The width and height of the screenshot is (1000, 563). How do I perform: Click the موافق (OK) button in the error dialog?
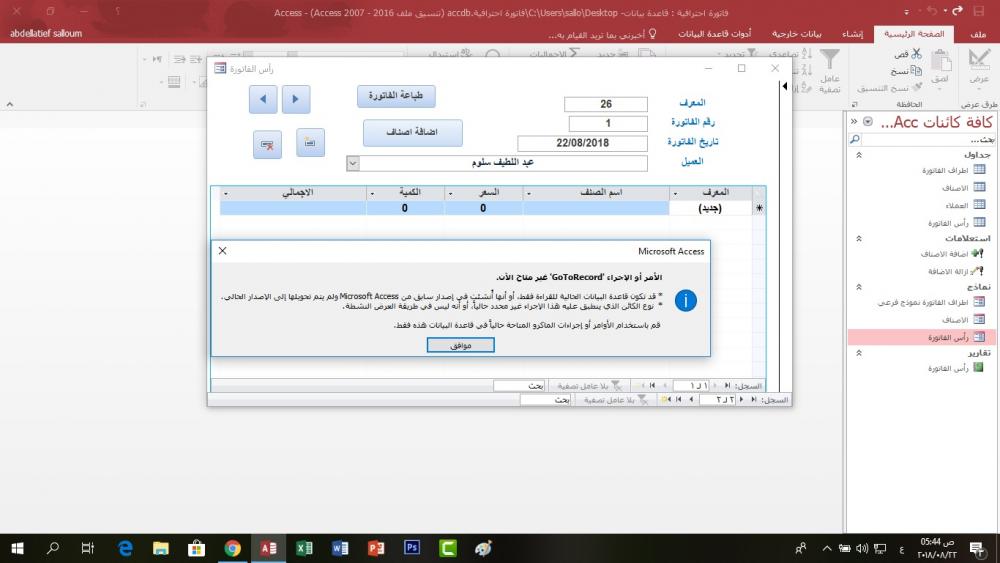460,345
